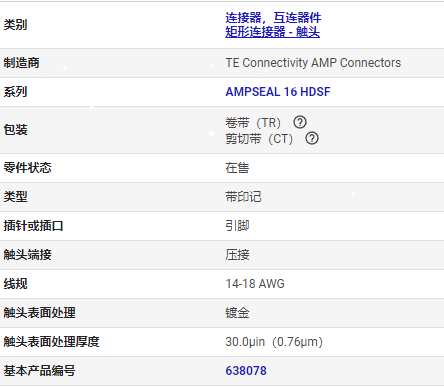Screen dimensions: 444x388
Task: Select the 触头表面处理厚度 row label
Action: [x=51, y=342]
